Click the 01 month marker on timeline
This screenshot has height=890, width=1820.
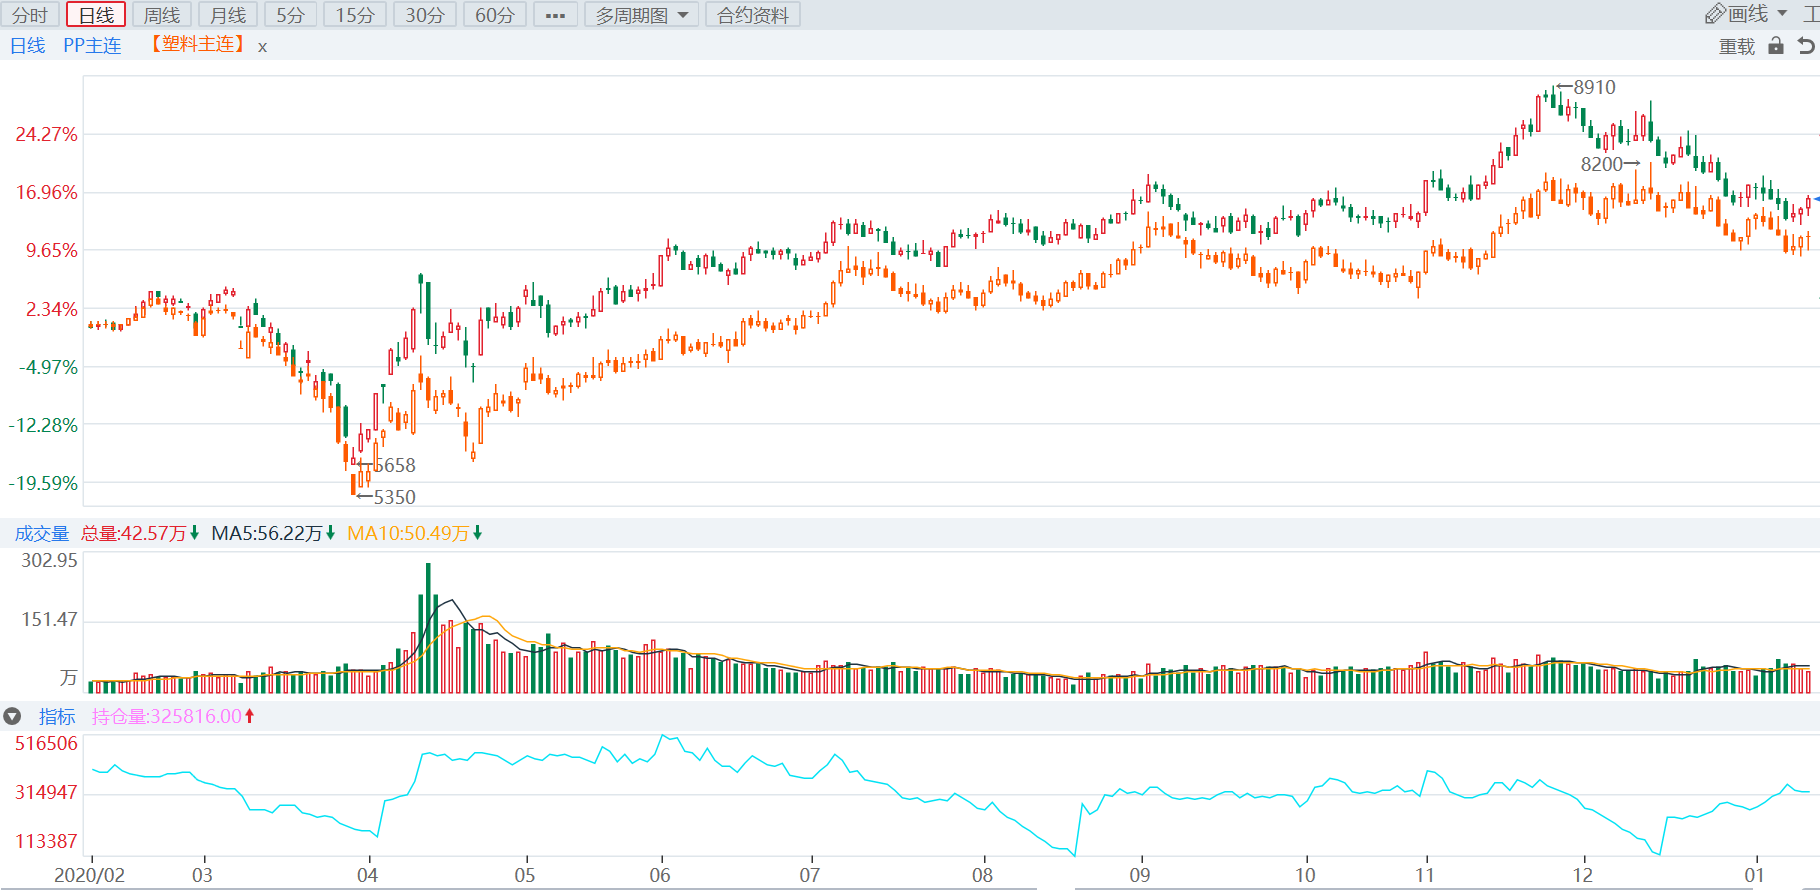(x=1754, y=875)
